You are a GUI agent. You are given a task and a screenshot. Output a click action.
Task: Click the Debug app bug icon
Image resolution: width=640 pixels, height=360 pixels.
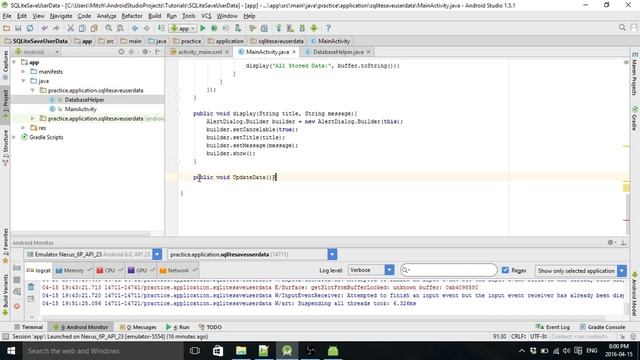(x=214, y=28)
